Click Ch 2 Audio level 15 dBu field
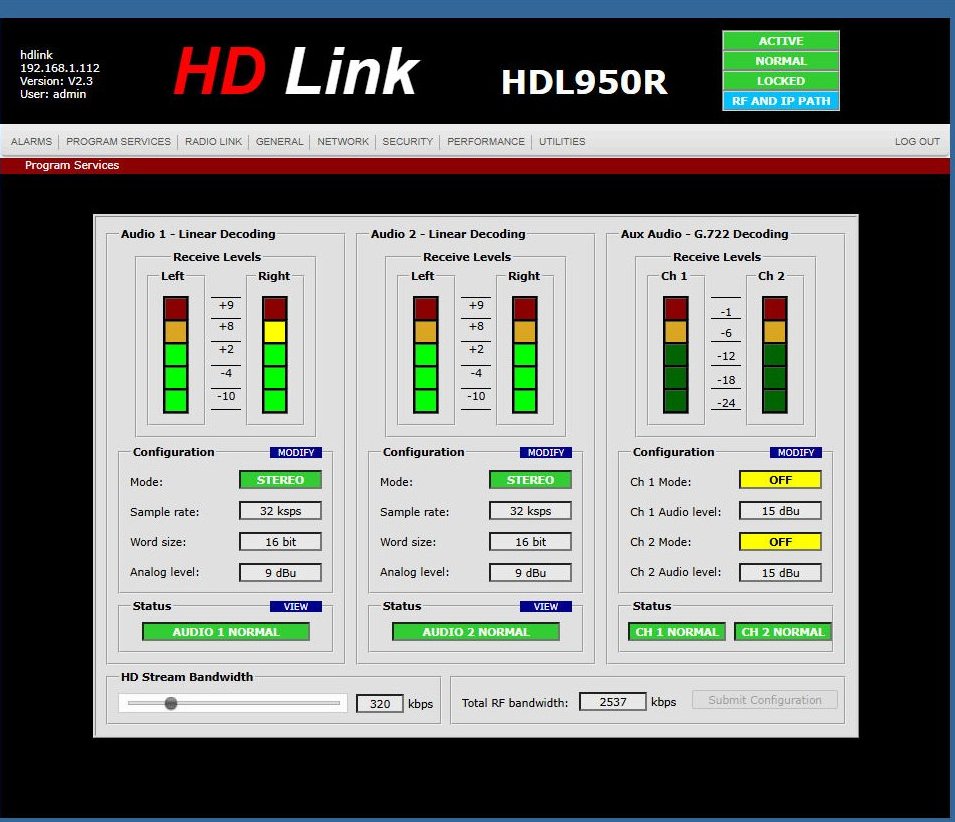Screen dimensions: 955x822 tap(780, 573)
